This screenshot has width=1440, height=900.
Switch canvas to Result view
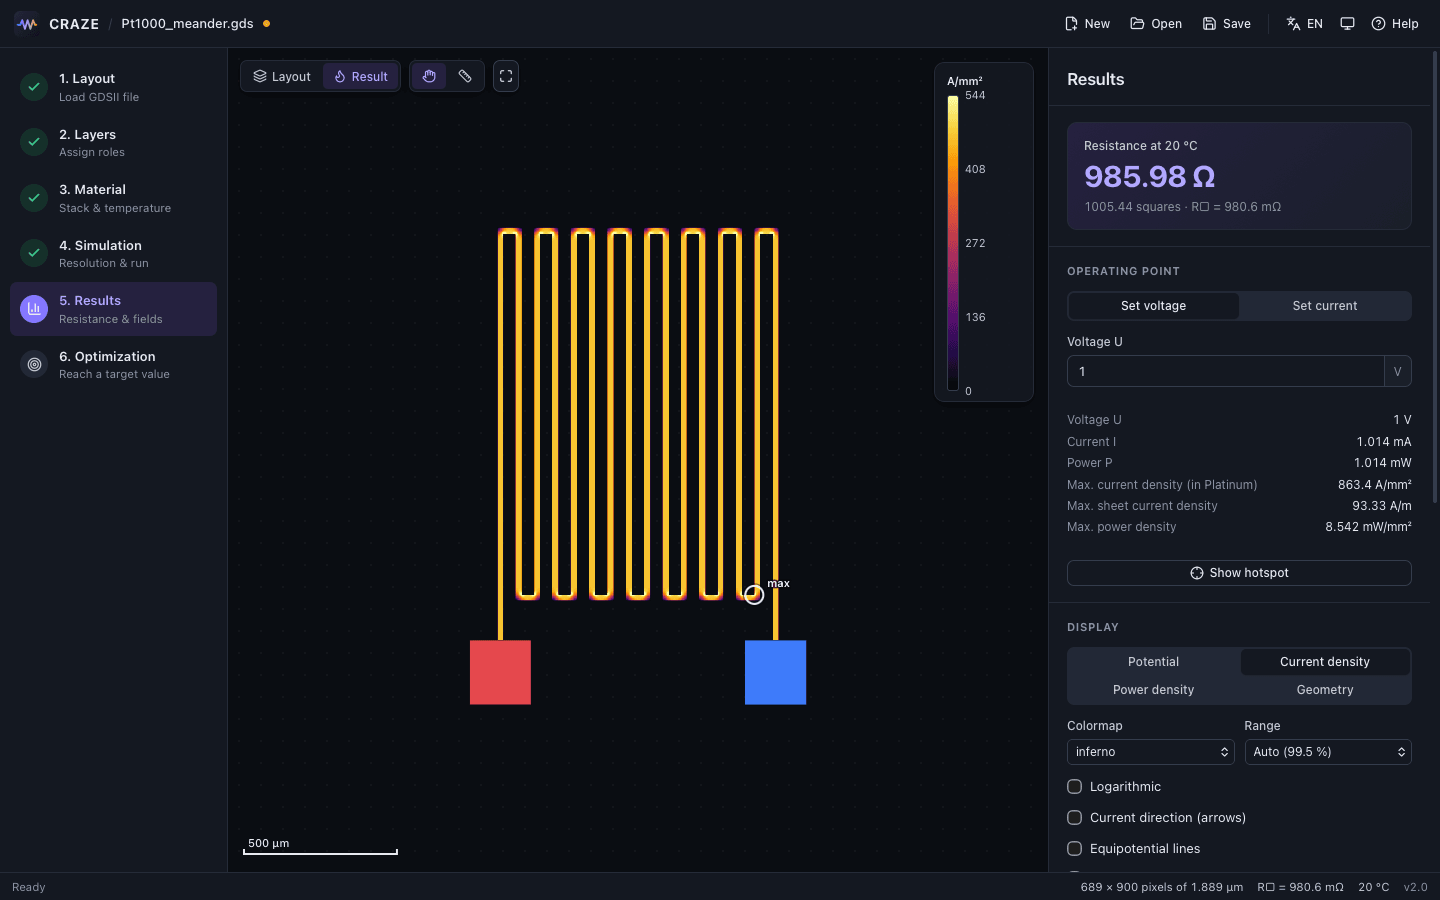point(361,76)
